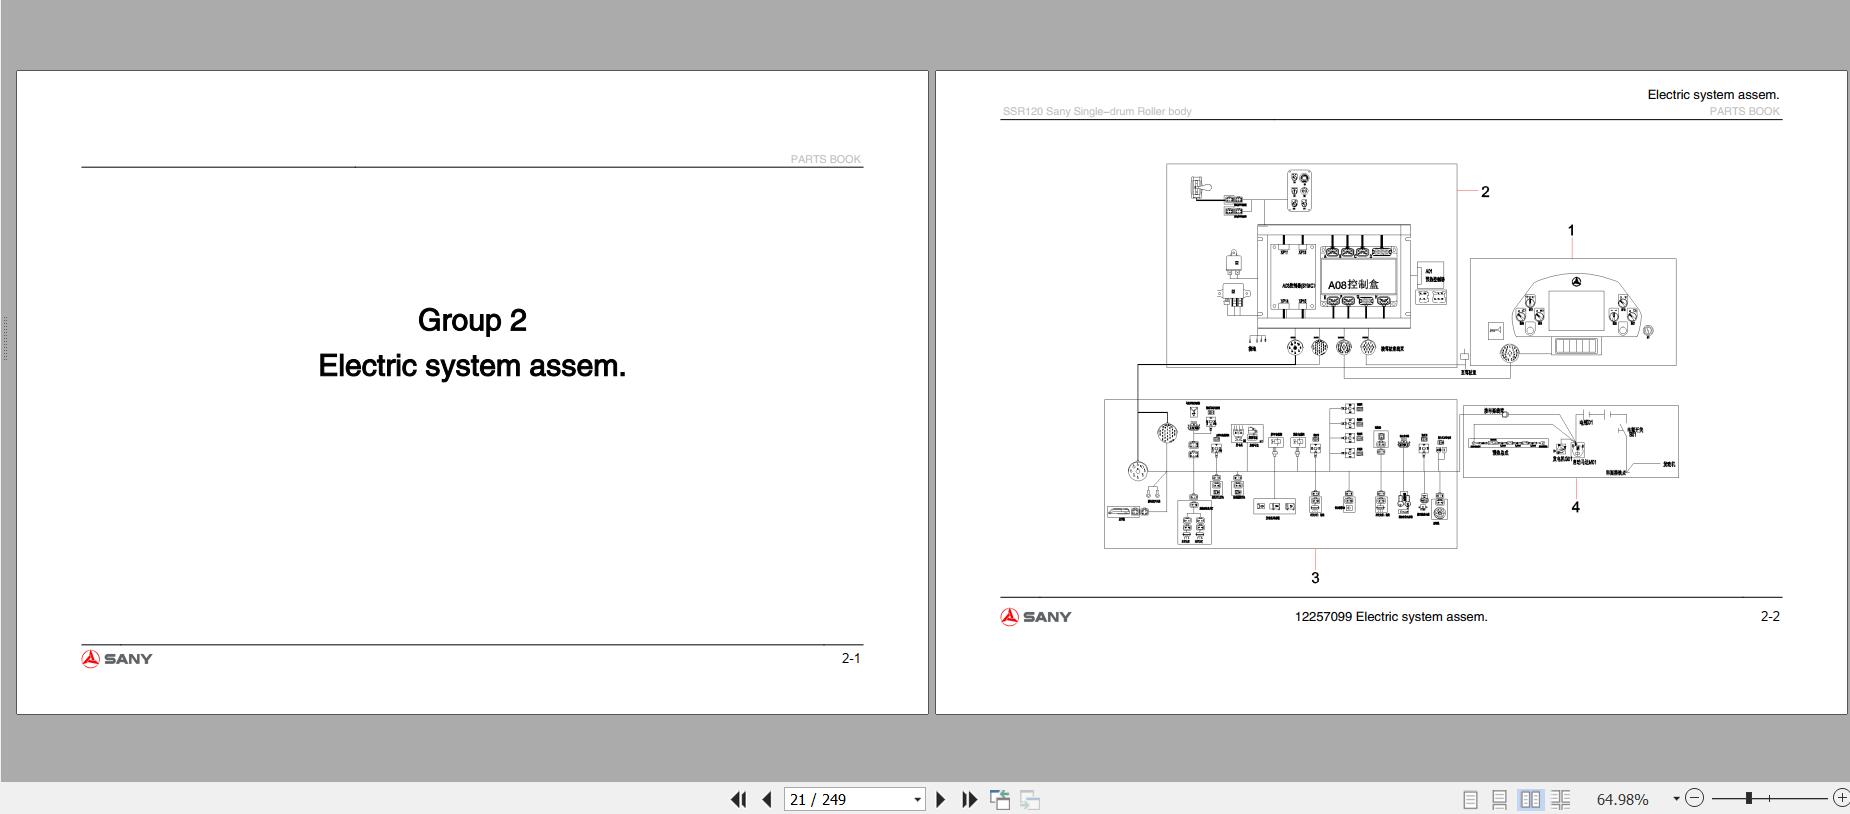Click the previous view icon
The width and height of the screenshot is (1850, 814).
click(x=1000, y=799)
